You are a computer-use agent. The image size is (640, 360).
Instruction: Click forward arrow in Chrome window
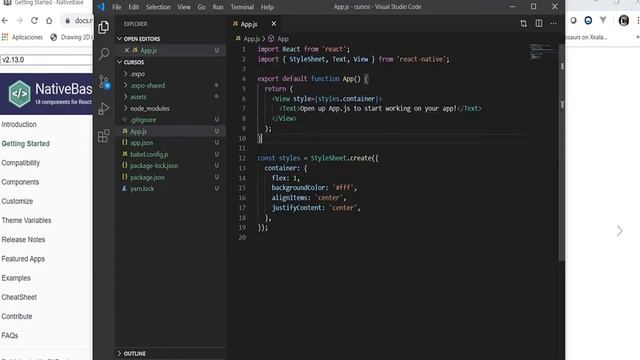(20, 20)
